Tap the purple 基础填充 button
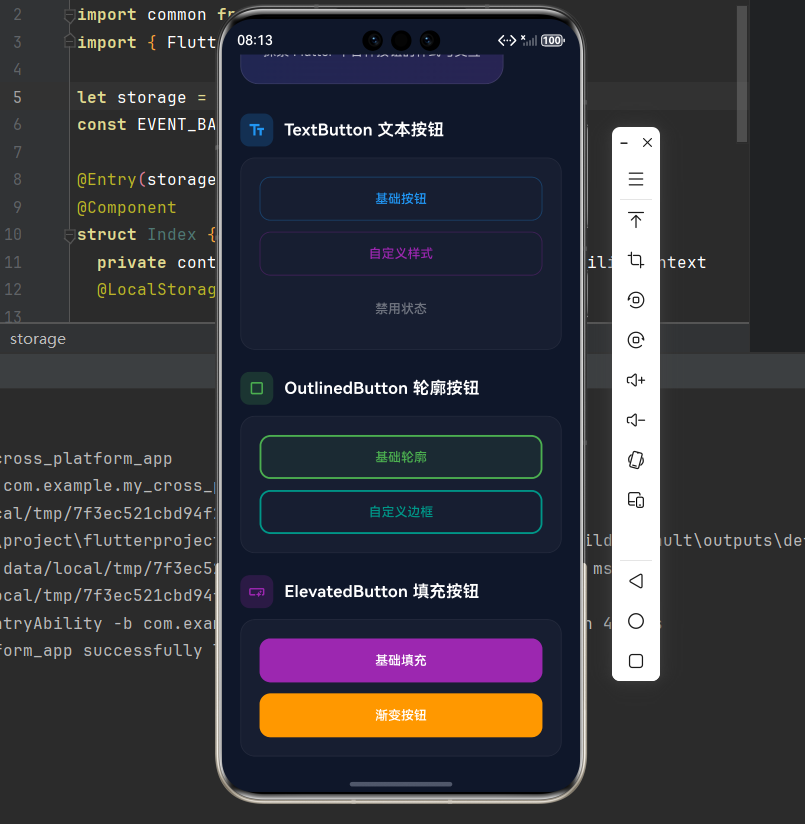The image size is (805, 824). 401,661
